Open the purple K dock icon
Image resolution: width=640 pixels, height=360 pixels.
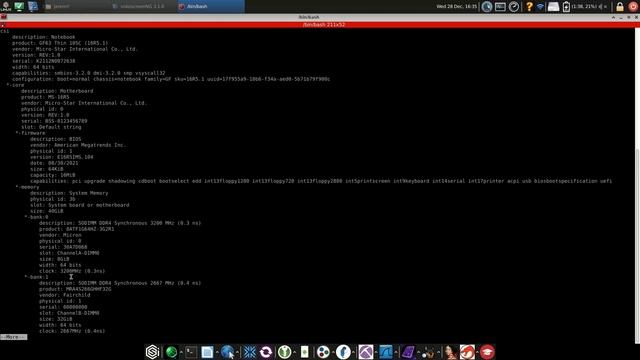pyautogui.click(x=366, y=352)
